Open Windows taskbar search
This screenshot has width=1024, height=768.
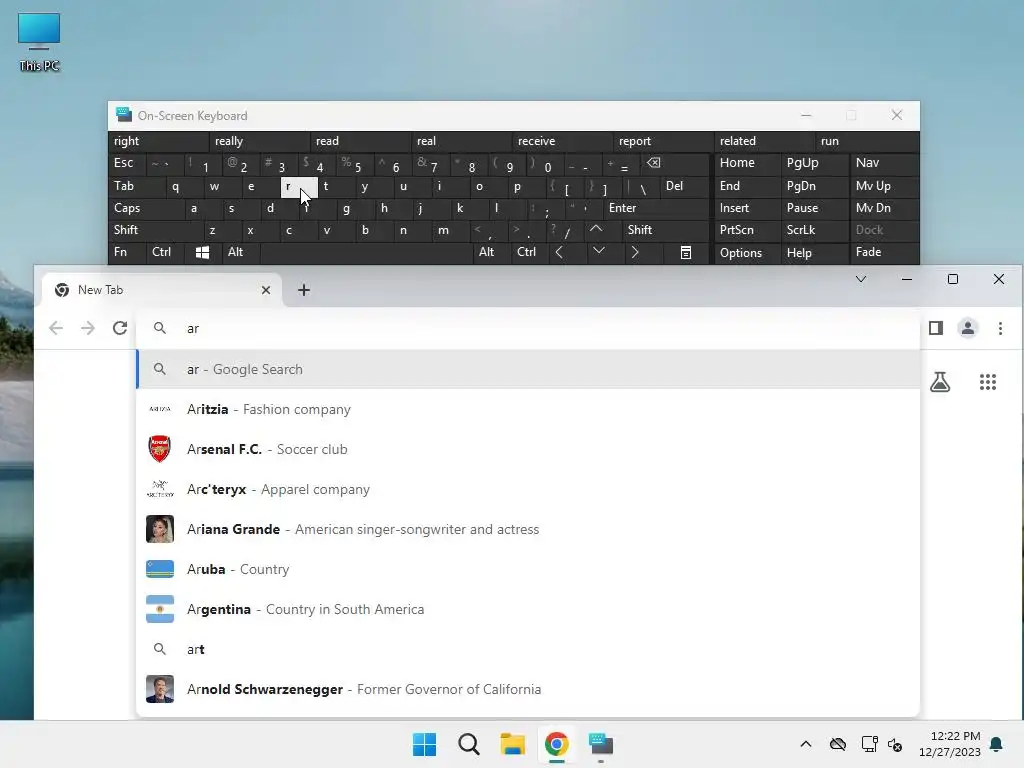pos(468,744)
